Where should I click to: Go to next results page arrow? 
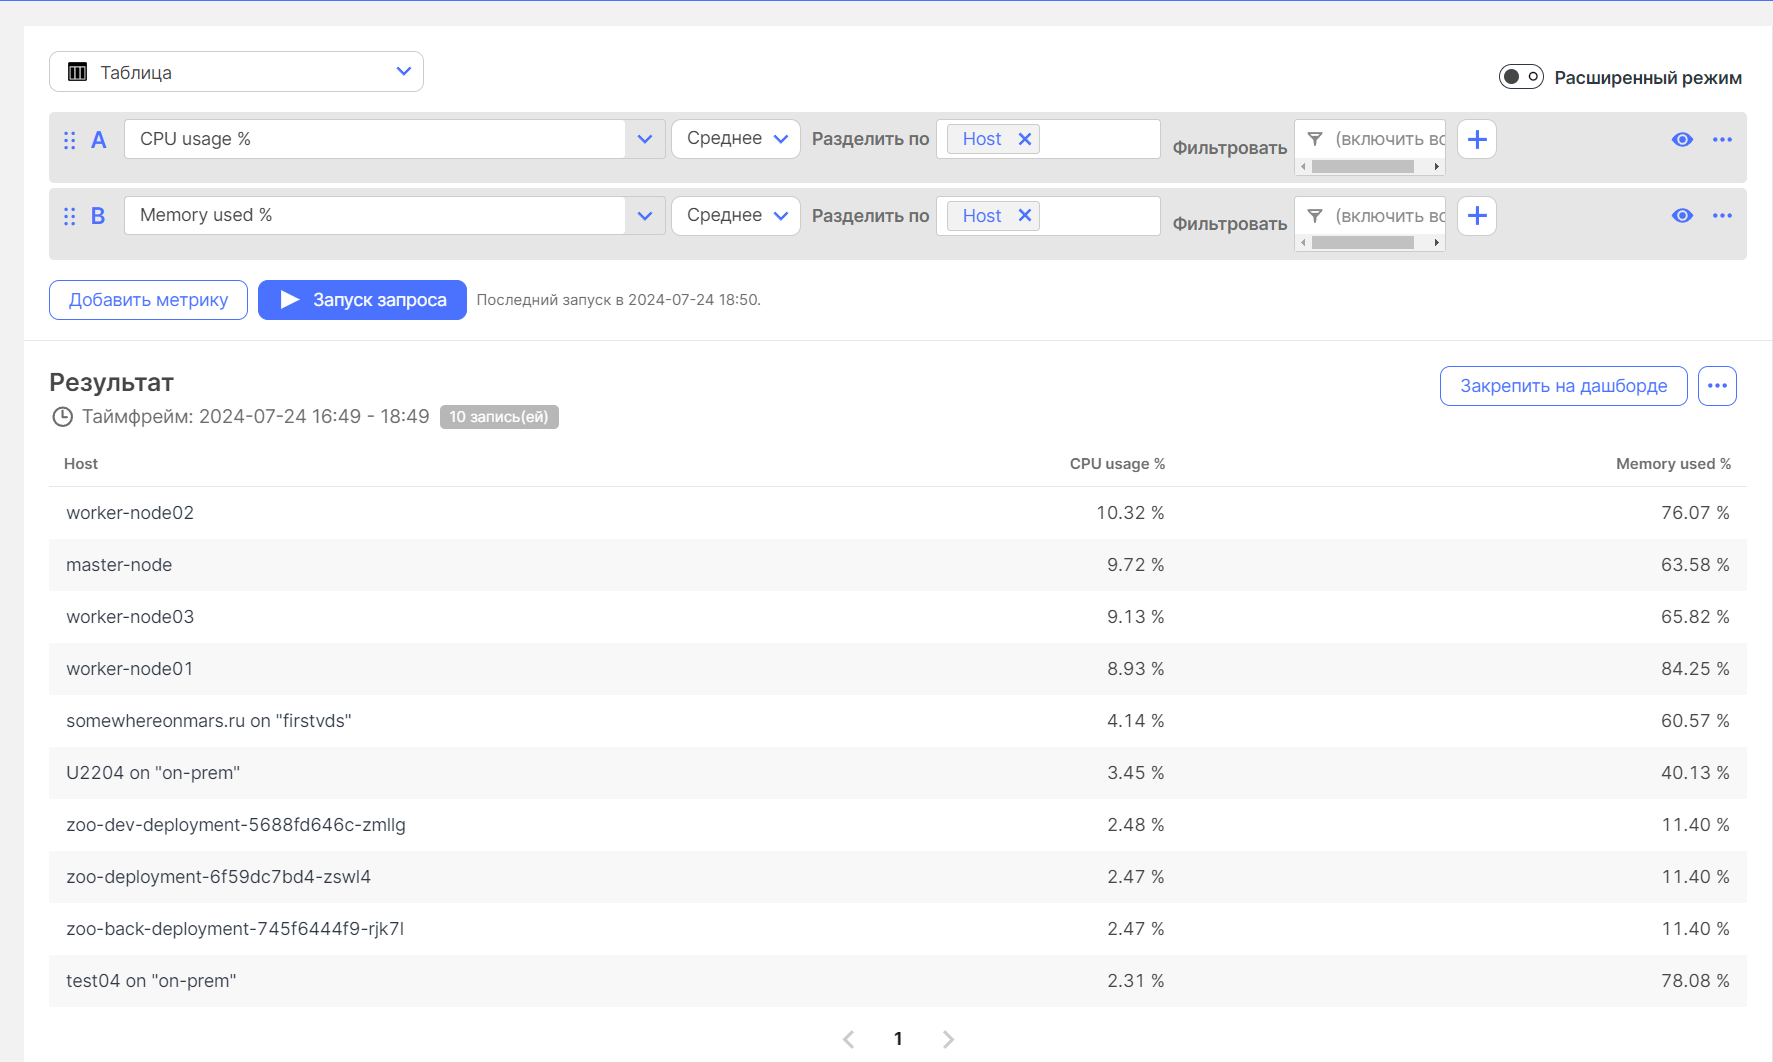[948, 1039]
